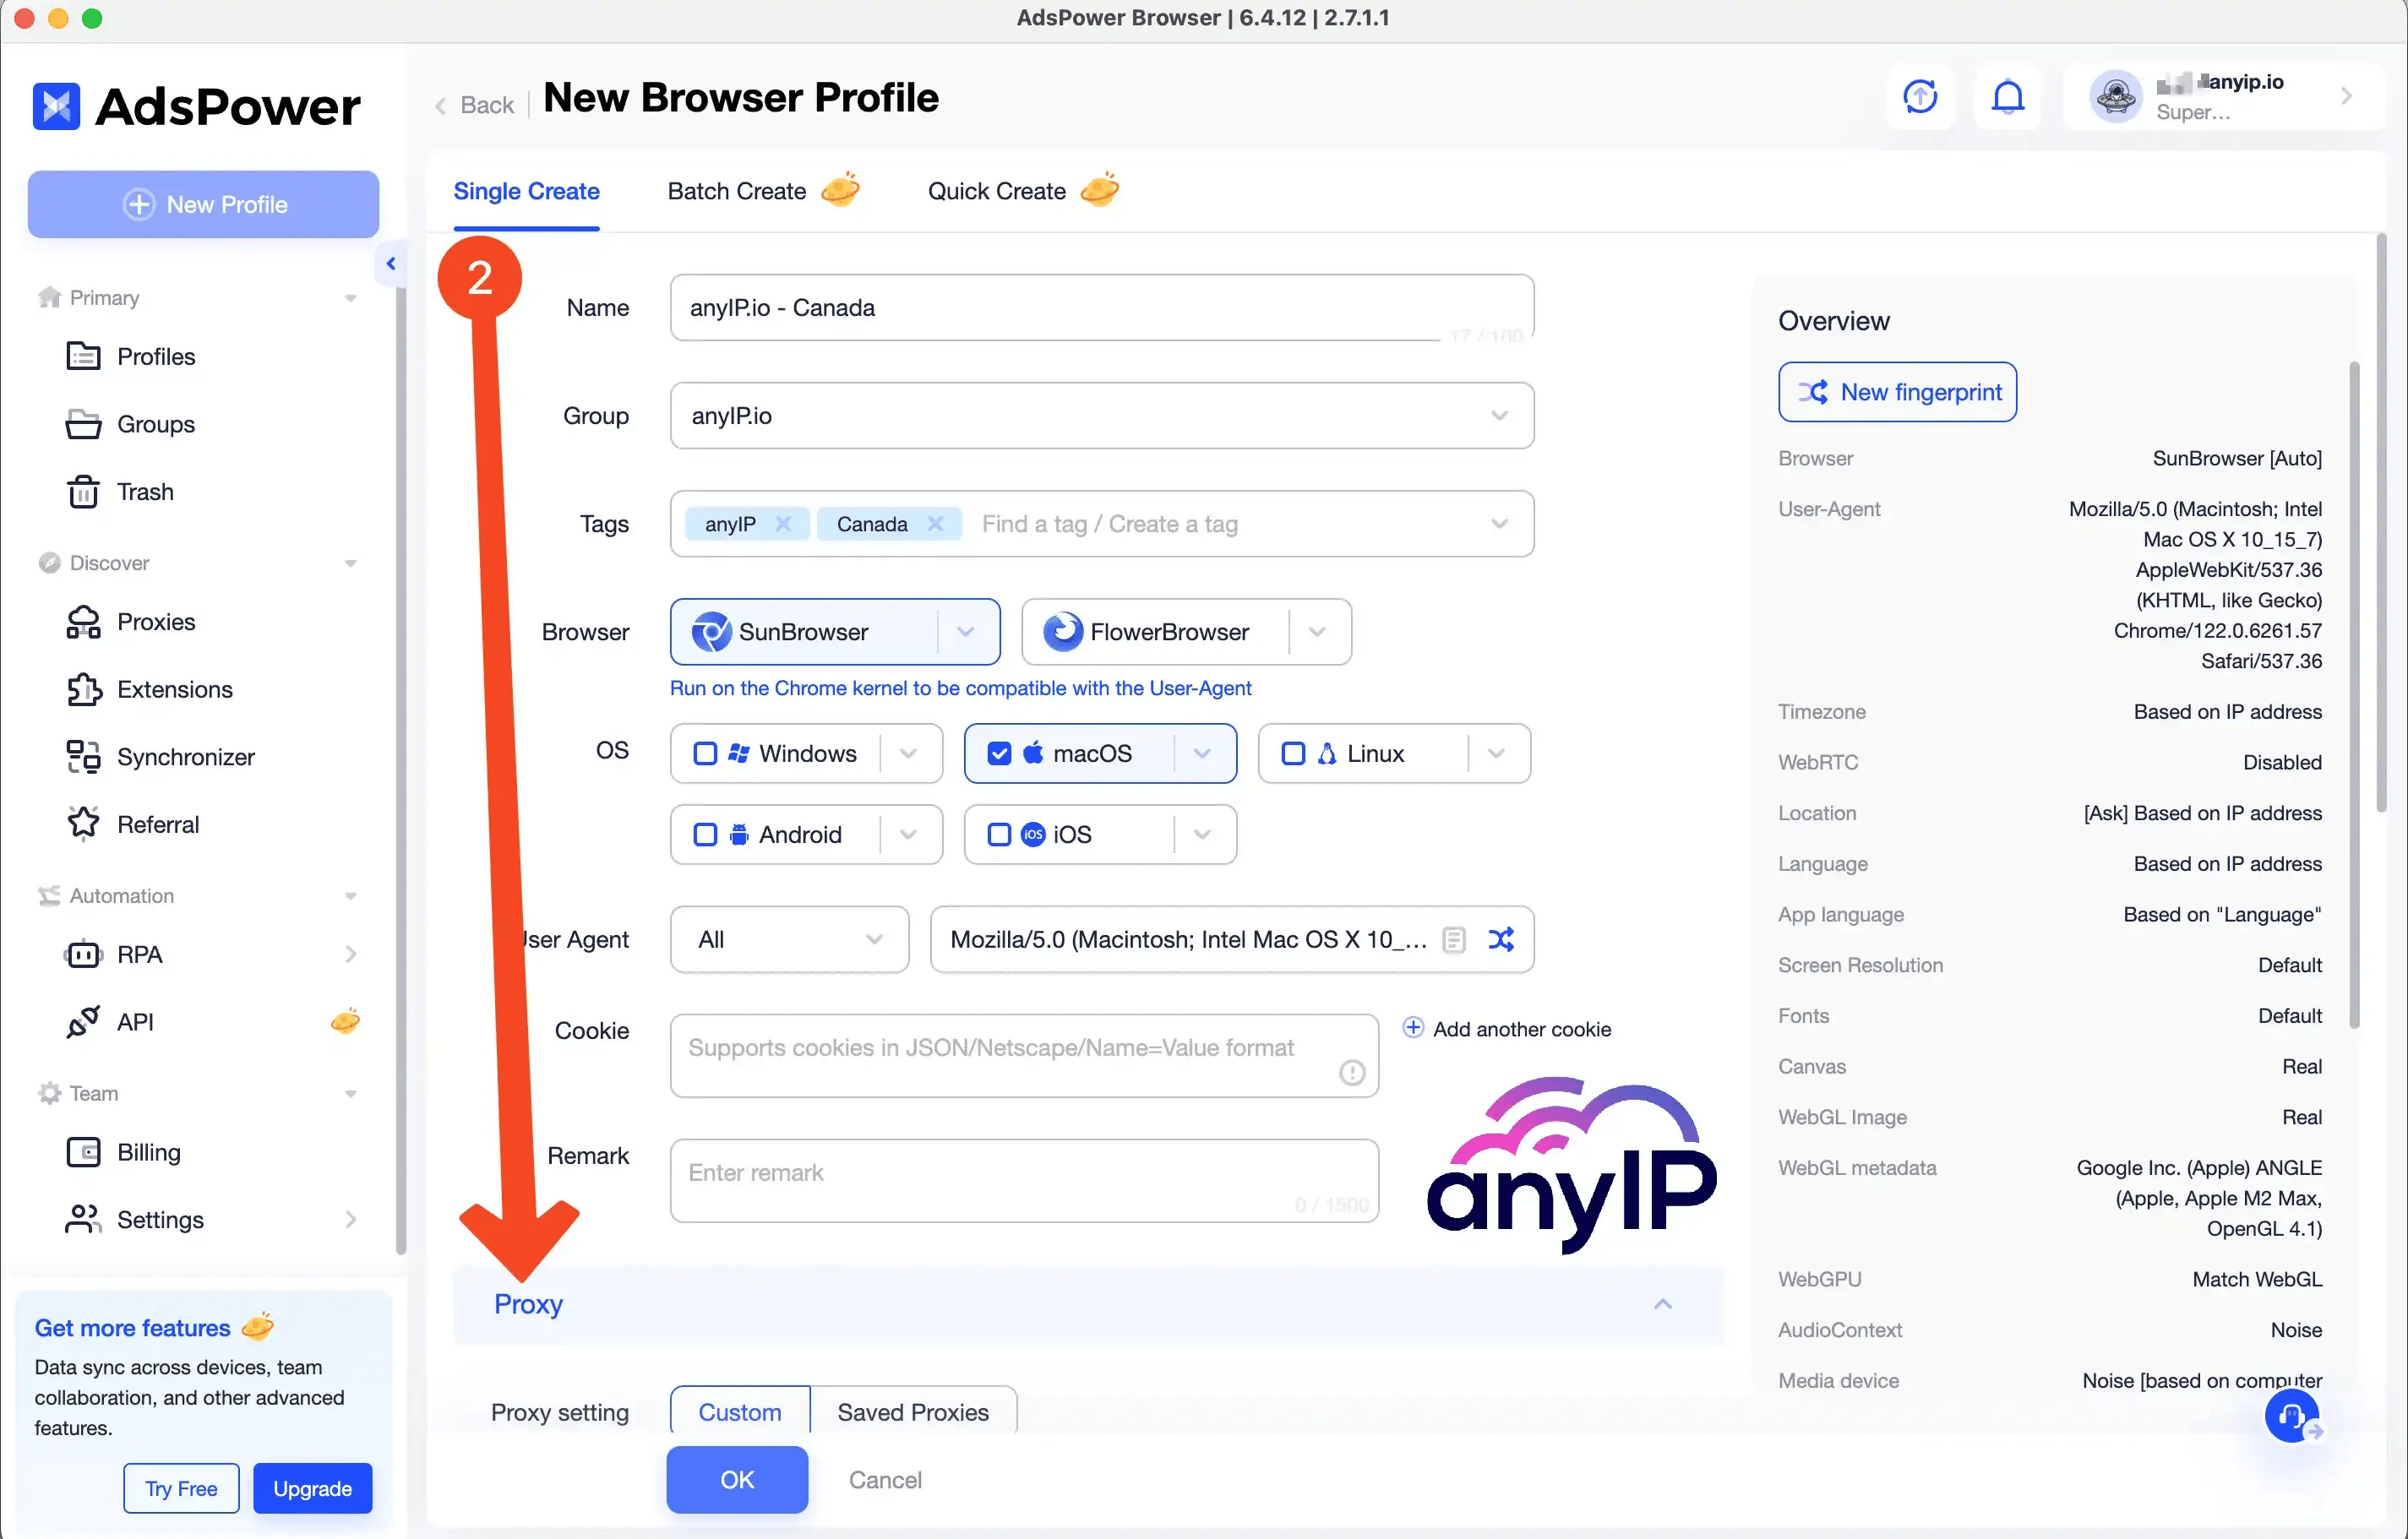The width and height of the screenshot is (2408, 1539).
Task: Click the New fingerprint button icon
Action: coord(1815,391)
